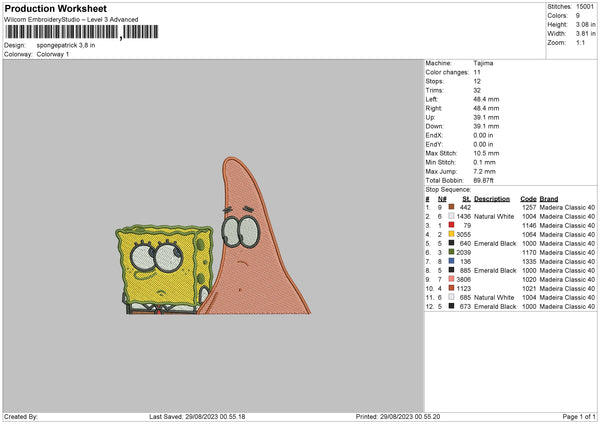Click the Max Jump value '7.2 mm'
The image size is (600, 424).
point(484,171)
